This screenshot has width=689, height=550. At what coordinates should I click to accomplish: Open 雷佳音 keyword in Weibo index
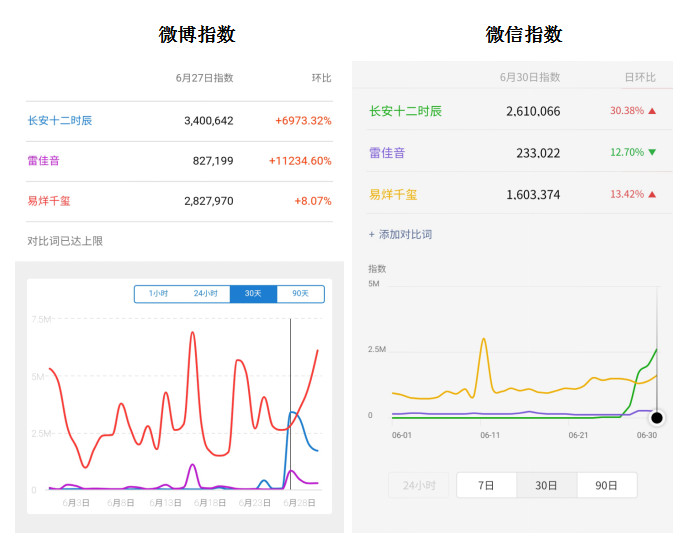pyautogui.click(x=44, y=161)
